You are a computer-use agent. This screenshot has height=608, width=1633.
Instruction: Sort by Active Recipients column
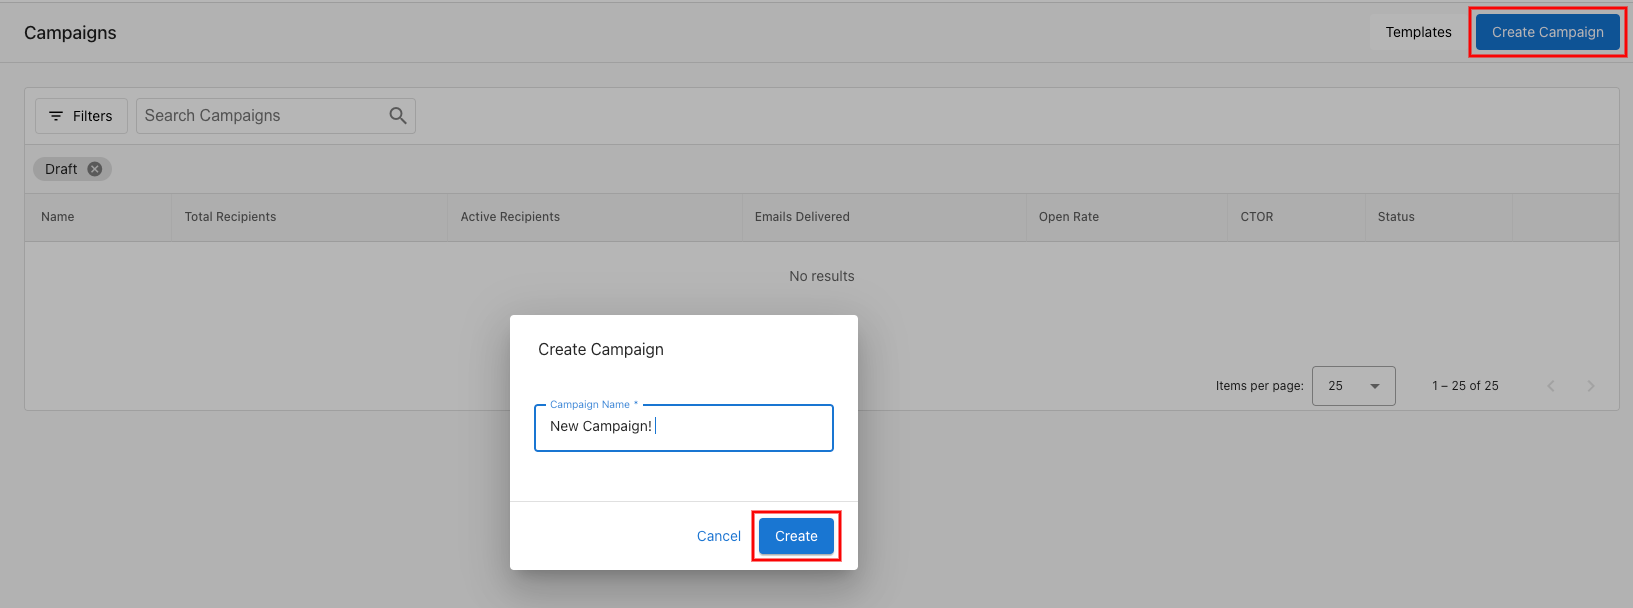(510, 217)
